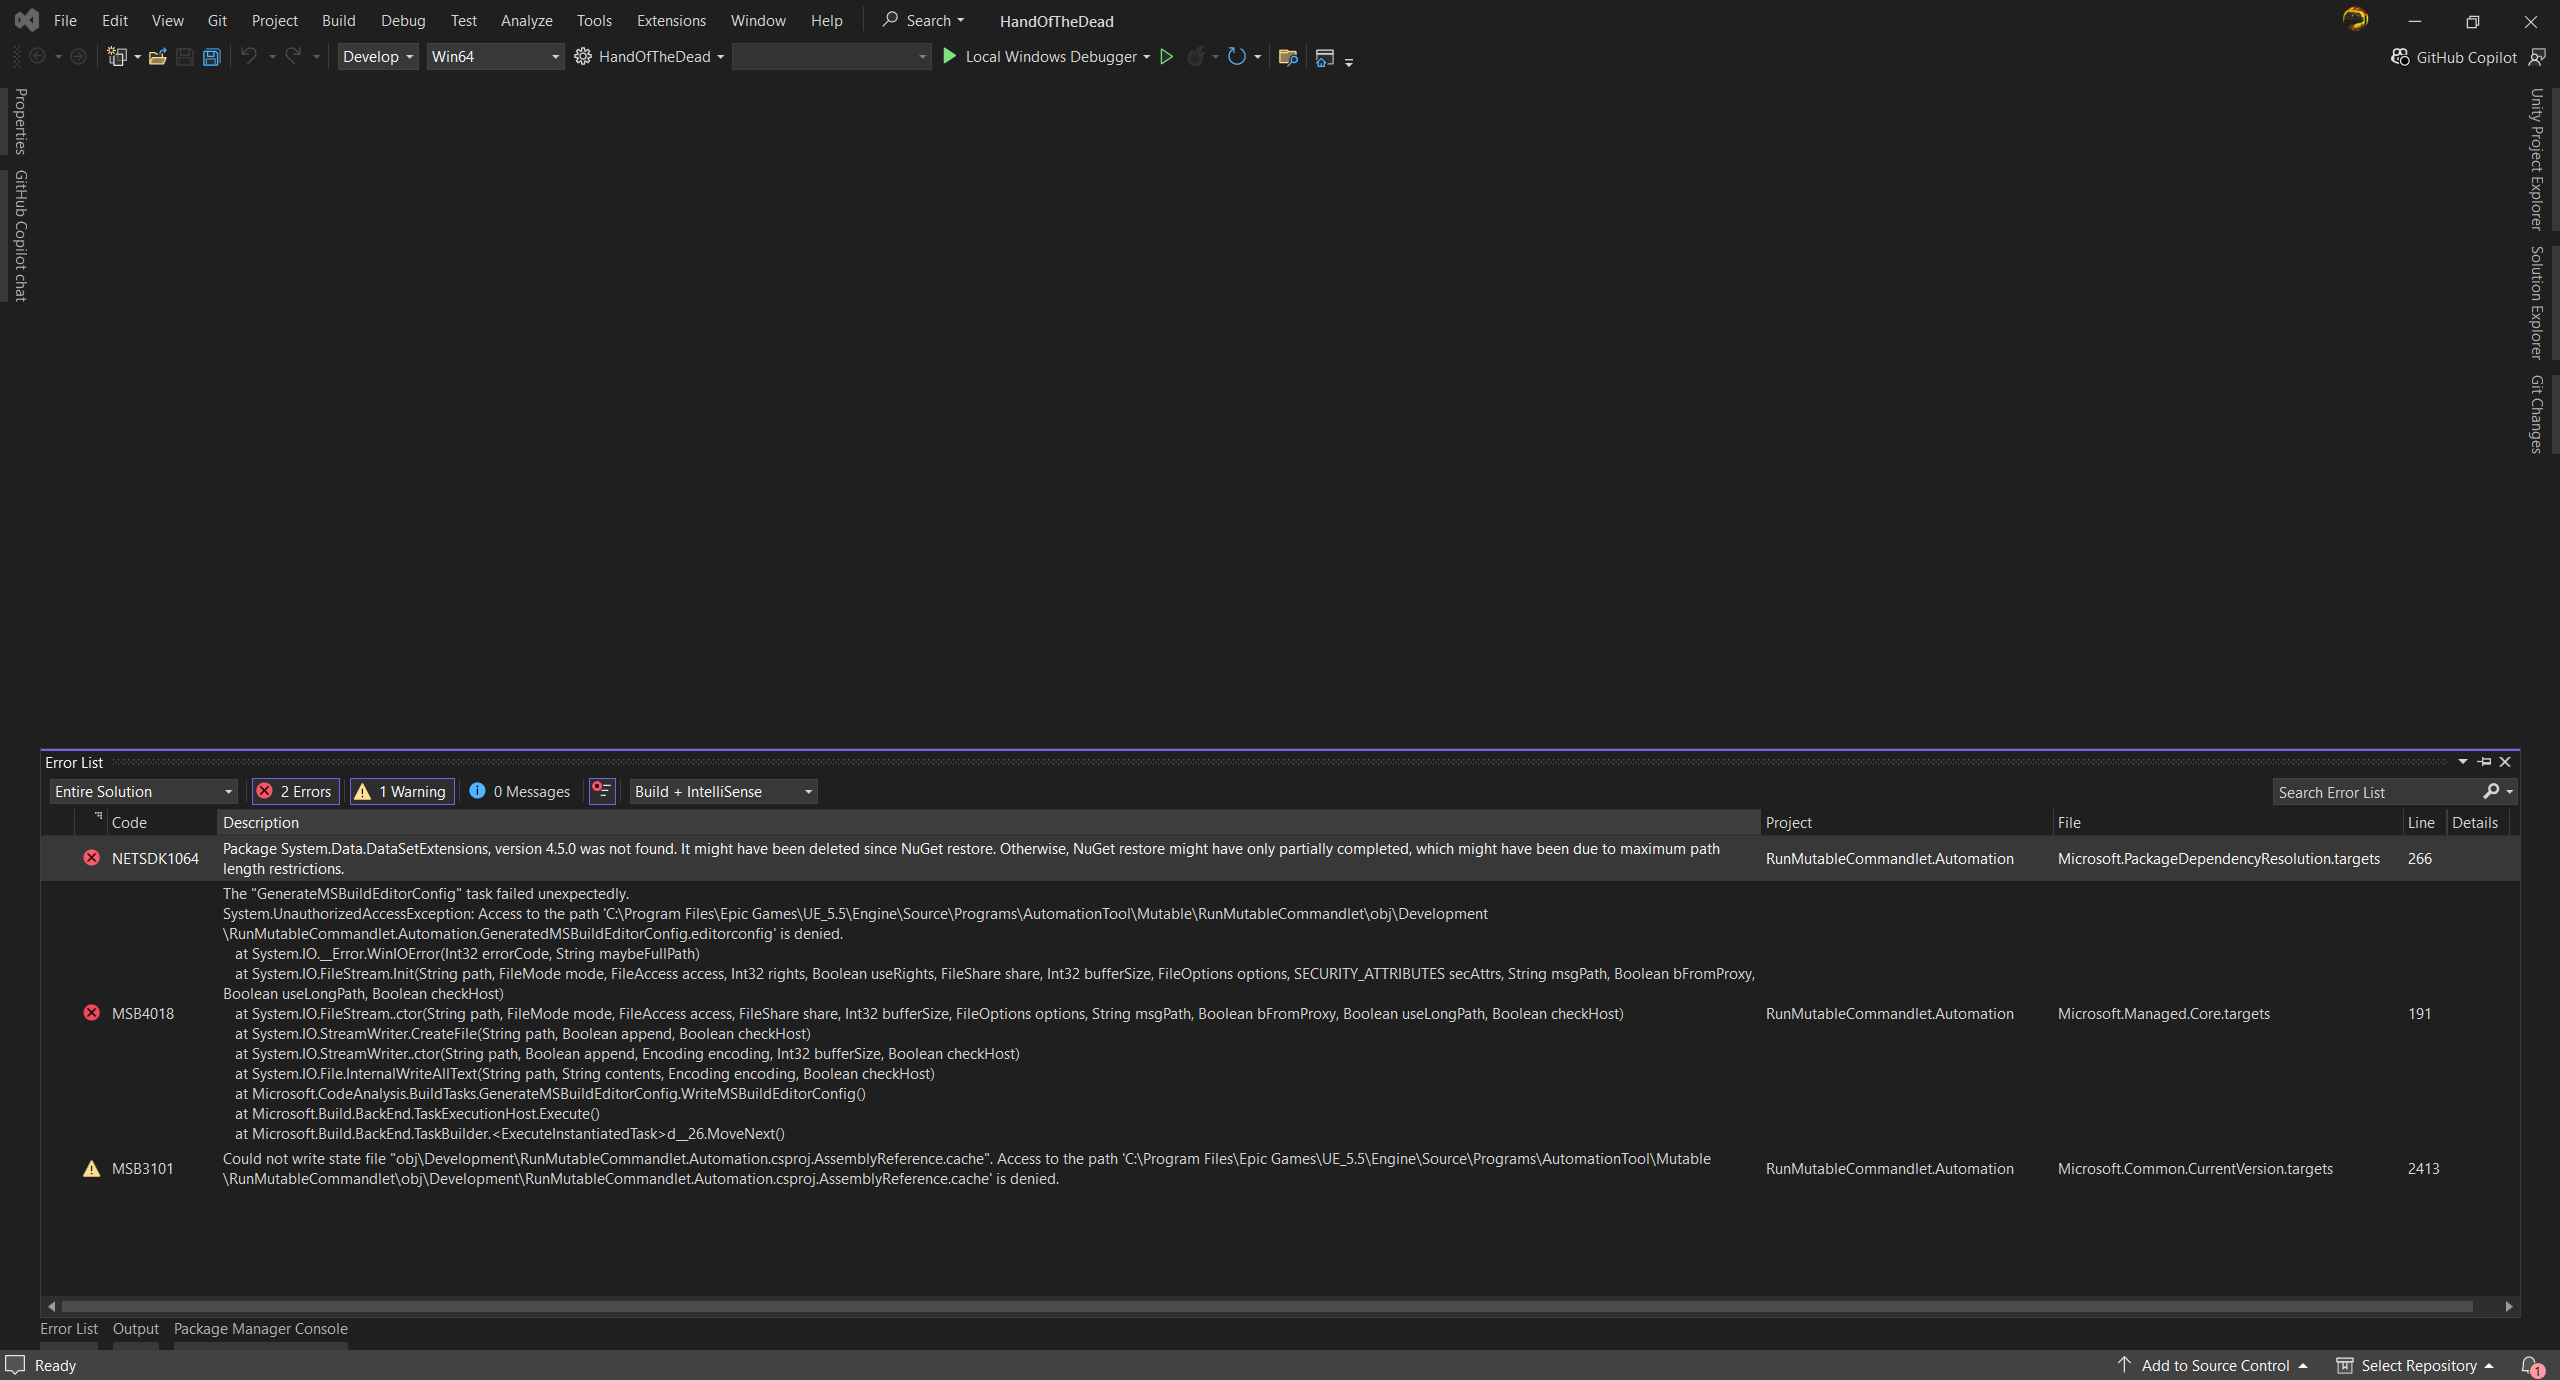Switch to the Output tab
2560x1380 pixels.
(x=135, y=1328)
